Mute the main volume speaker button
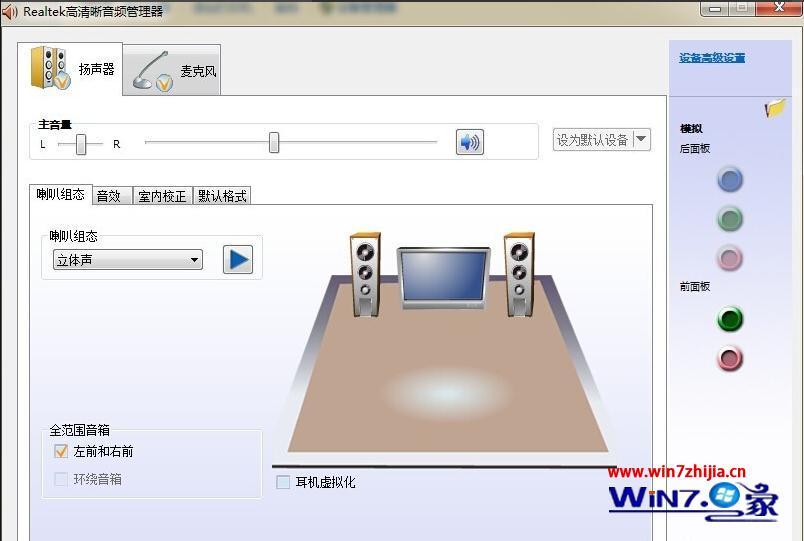Screen dimensions: 804x541 click(470, 142)
